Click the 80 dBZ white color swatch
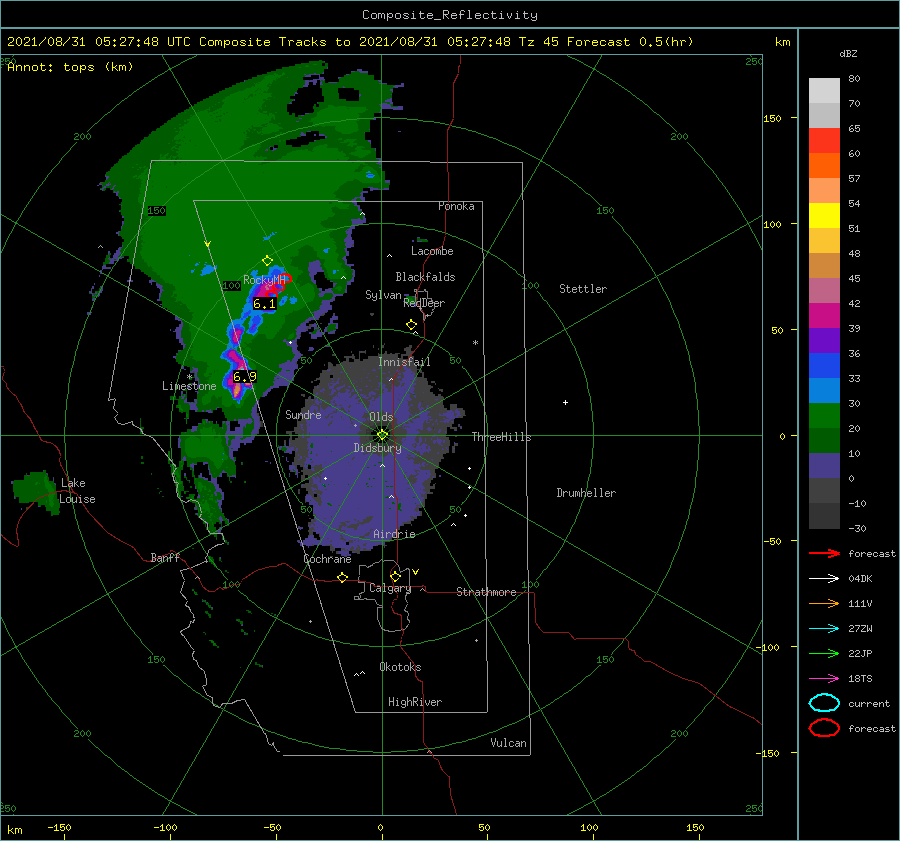 point(824,90)
